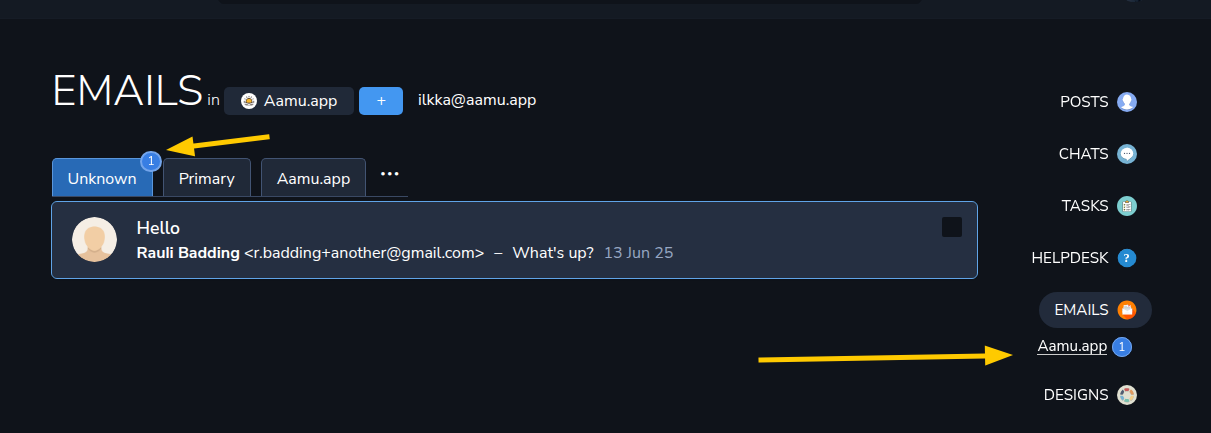Viewport: 1211px width, 433px height.
Task: Switch to the Primary tab
Action: (x=207, y=178)
